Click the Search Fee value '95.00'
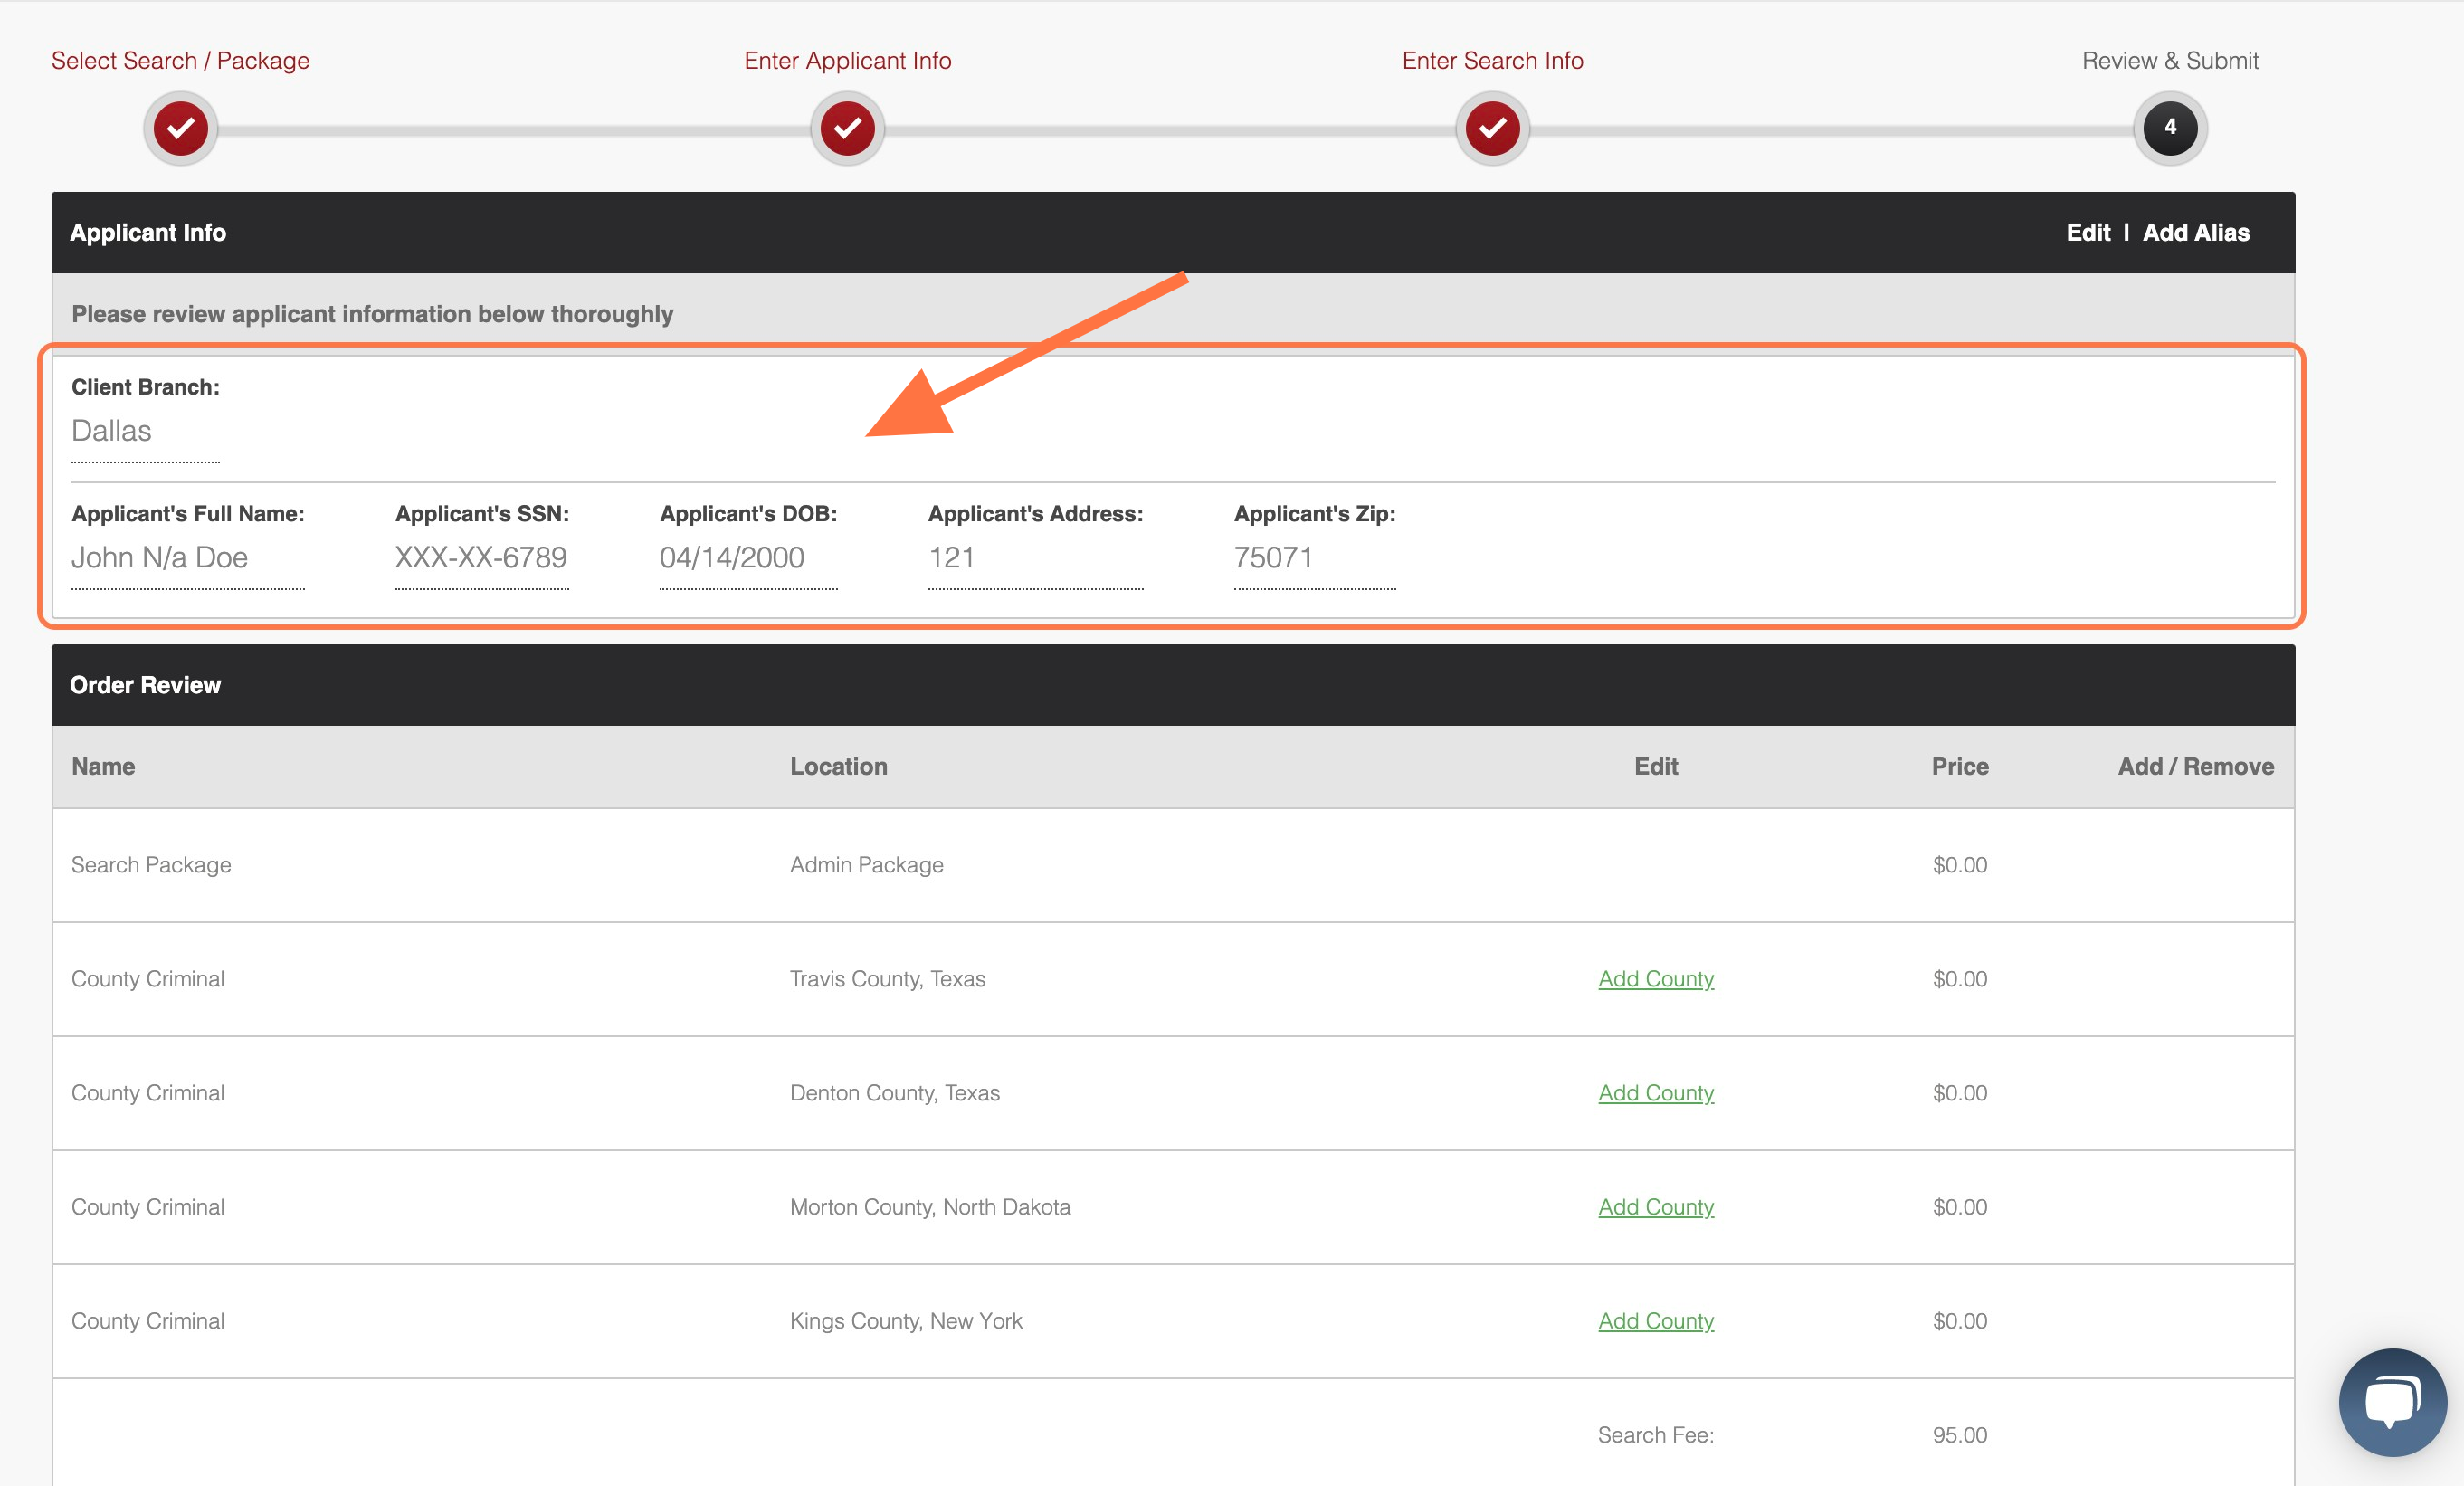Screen dimensions: 2464x1486 pyautogui.click(x=1959, y=1435)
